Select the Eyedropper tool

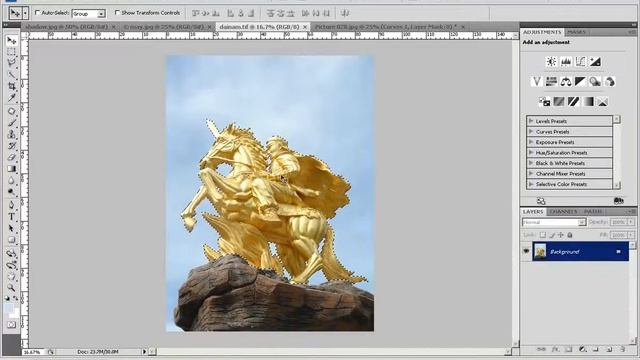click(x=11, y=98)
